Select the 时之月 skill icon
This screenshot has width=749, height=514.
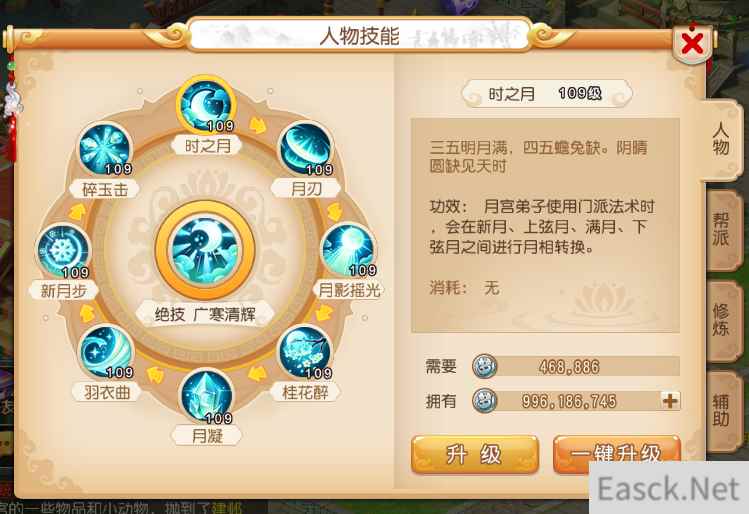[206, 104]
